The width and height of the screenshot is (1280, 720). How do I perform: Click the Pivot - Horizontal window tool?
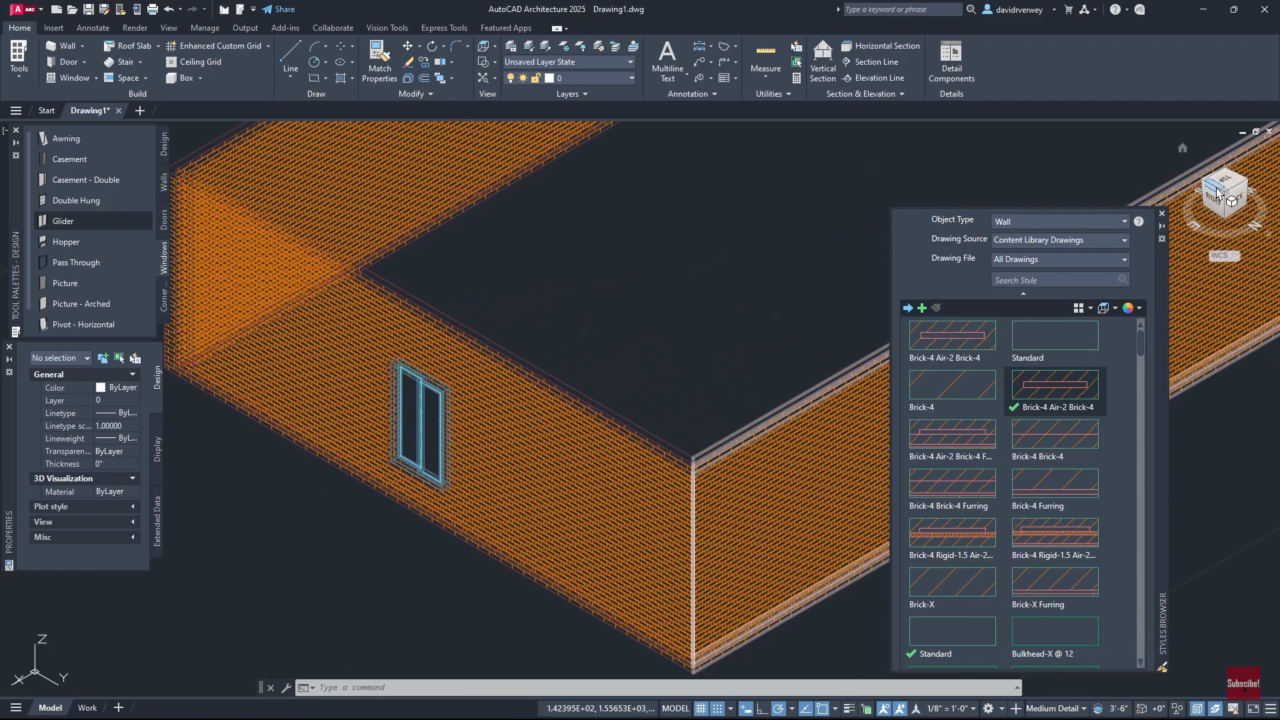tap(83, 324)
